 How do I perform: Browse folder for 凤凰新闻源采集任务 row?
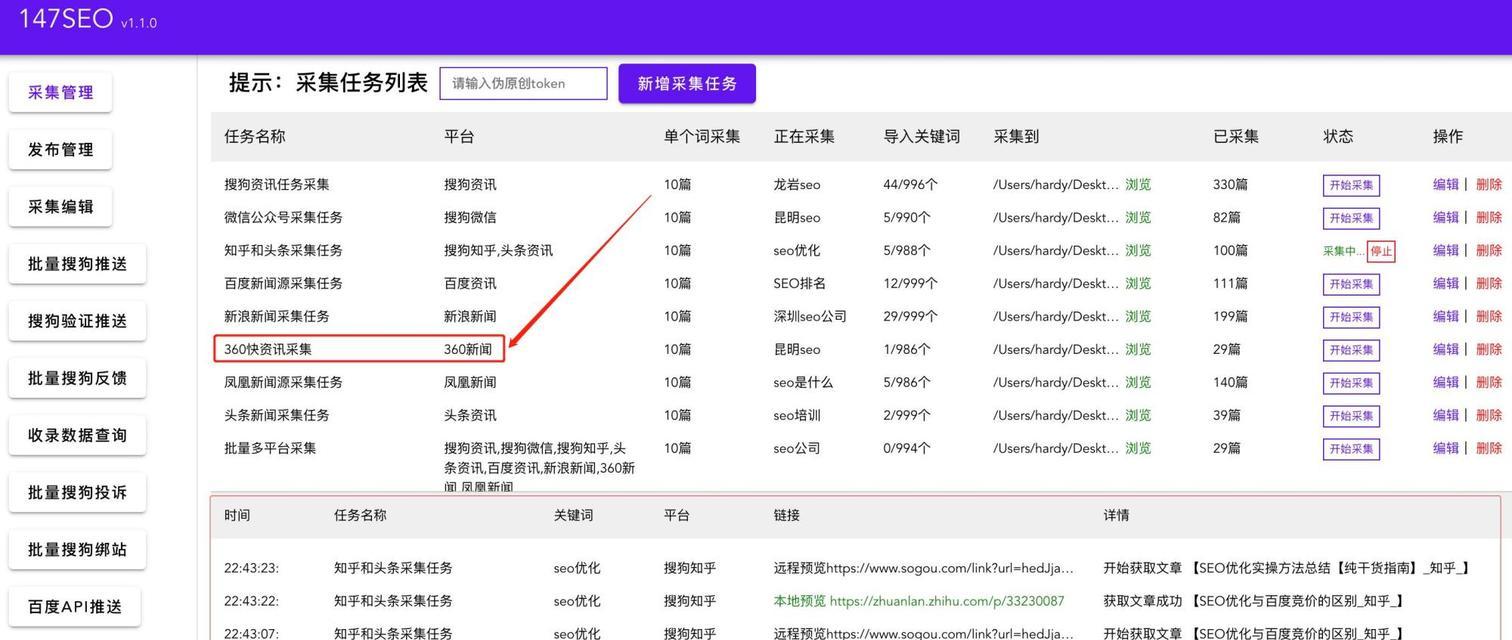1138,382
